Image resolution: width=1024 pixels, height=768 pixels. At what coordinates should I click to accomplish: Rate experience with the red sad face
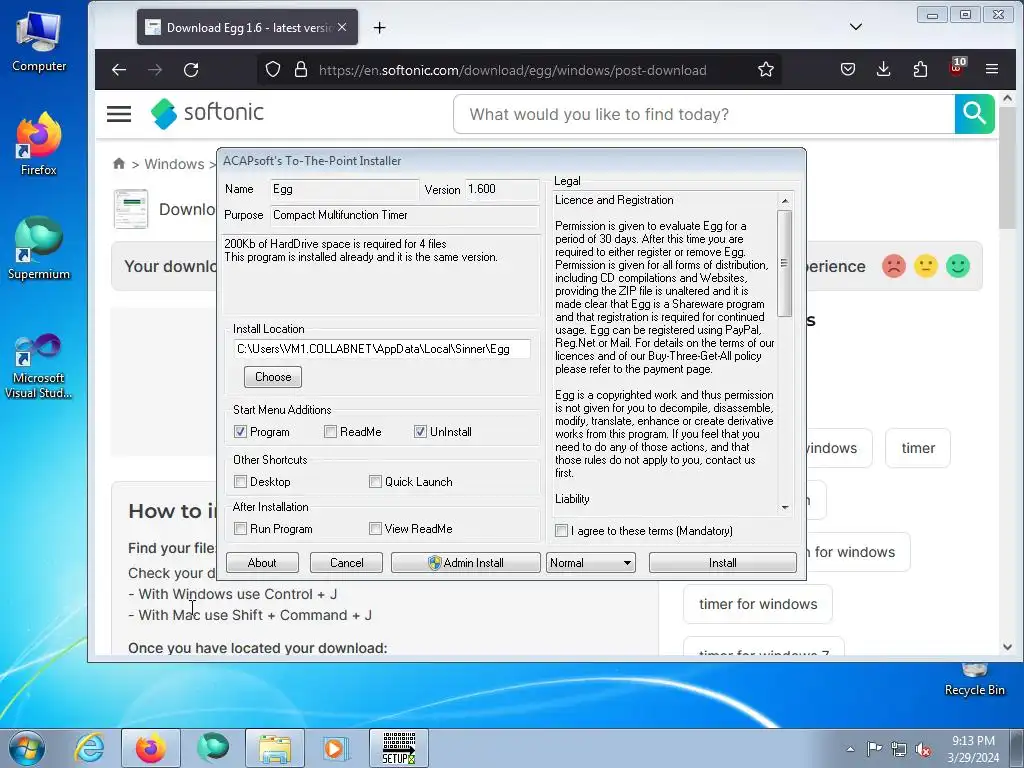pyautogui.click(x=893, y=266)
